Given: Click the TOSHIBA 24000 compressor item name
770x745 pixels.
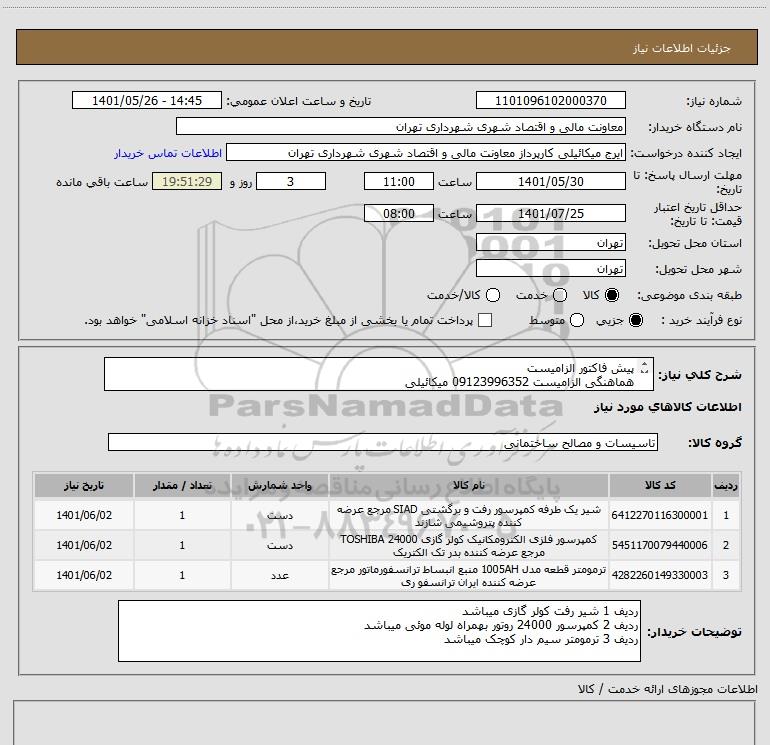Looking at the screenshot, I should click(x=469, y=546).
